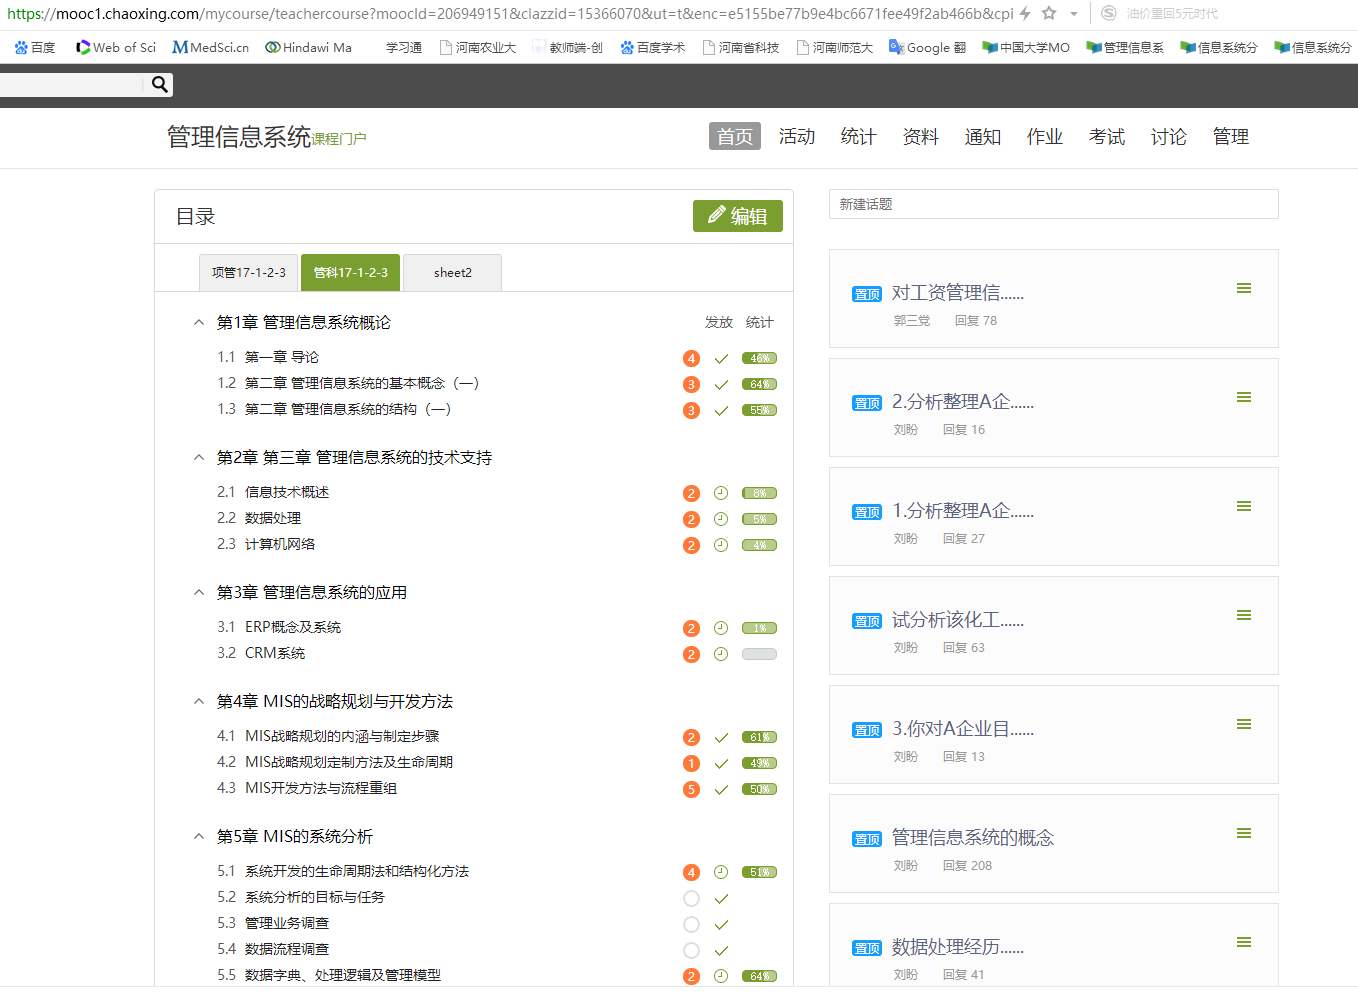Switch to the 项管17-1-2-3 class tab
The width and height of the screenshot is (1358, 994).
(x=249, y=272)
